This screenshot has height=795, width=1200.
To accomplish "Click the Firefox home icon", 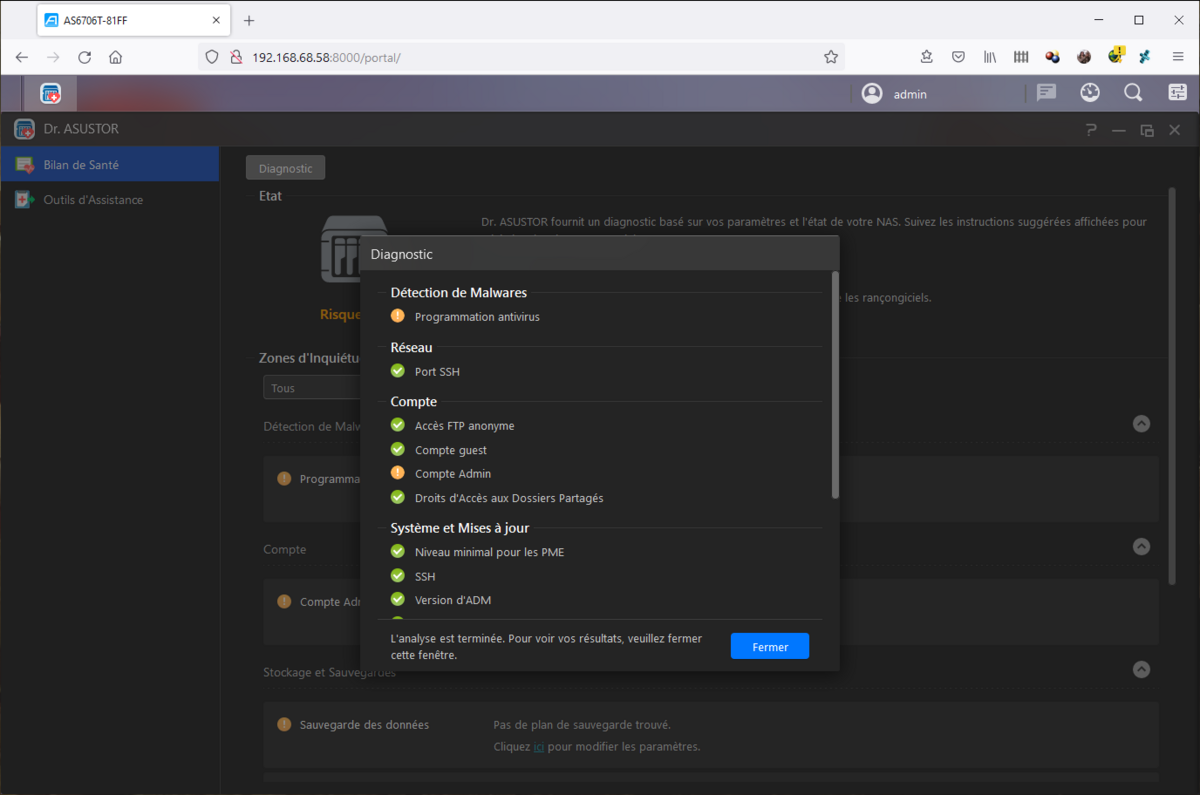I will pyautogui.click(x=116, y=57).
